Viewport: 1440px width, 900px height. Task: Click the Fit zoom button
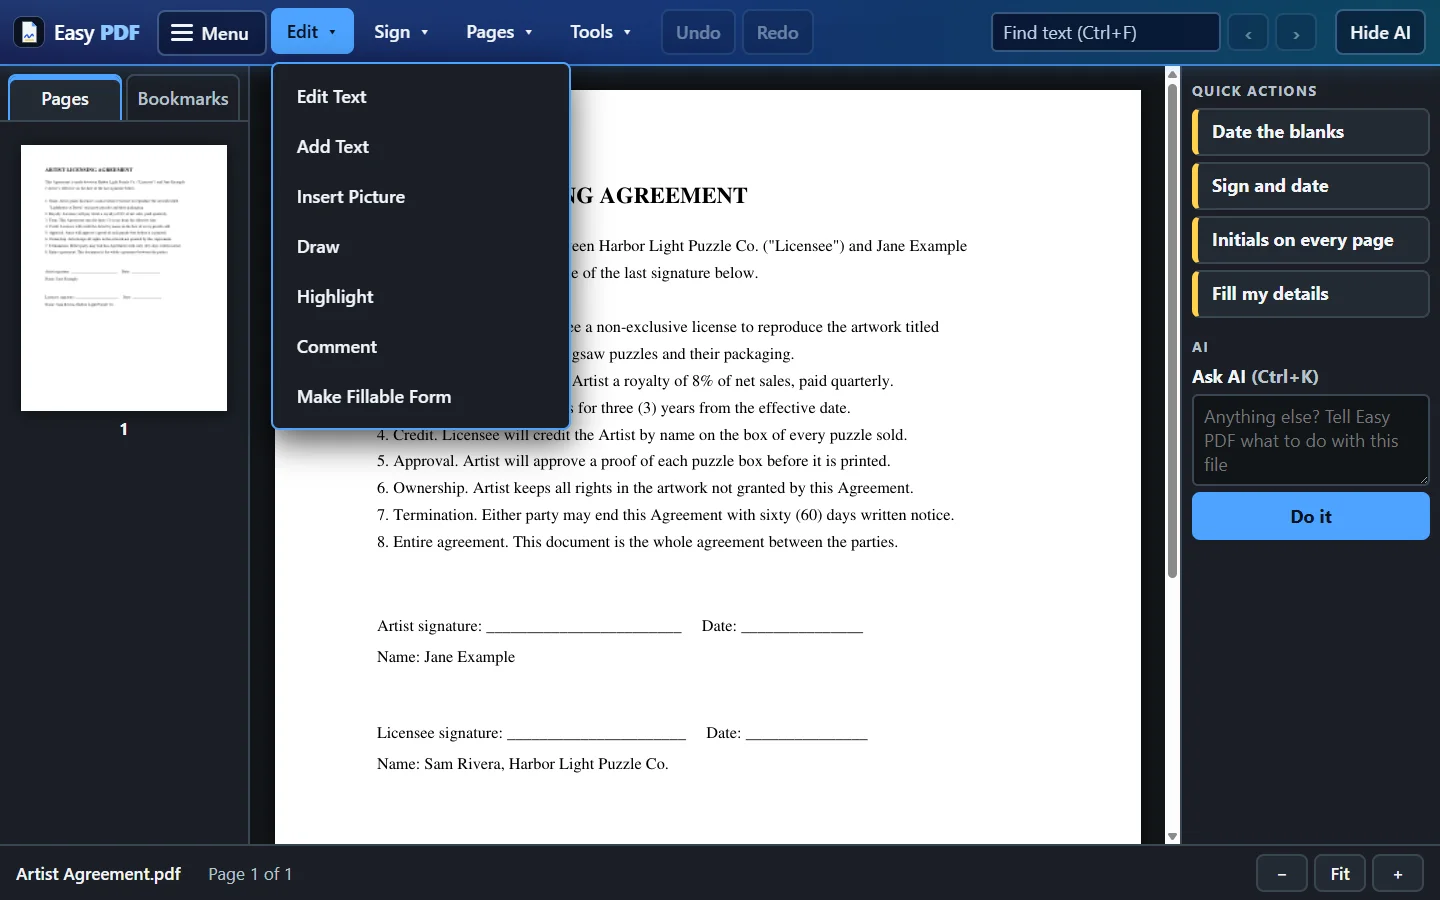[1340, 874]
